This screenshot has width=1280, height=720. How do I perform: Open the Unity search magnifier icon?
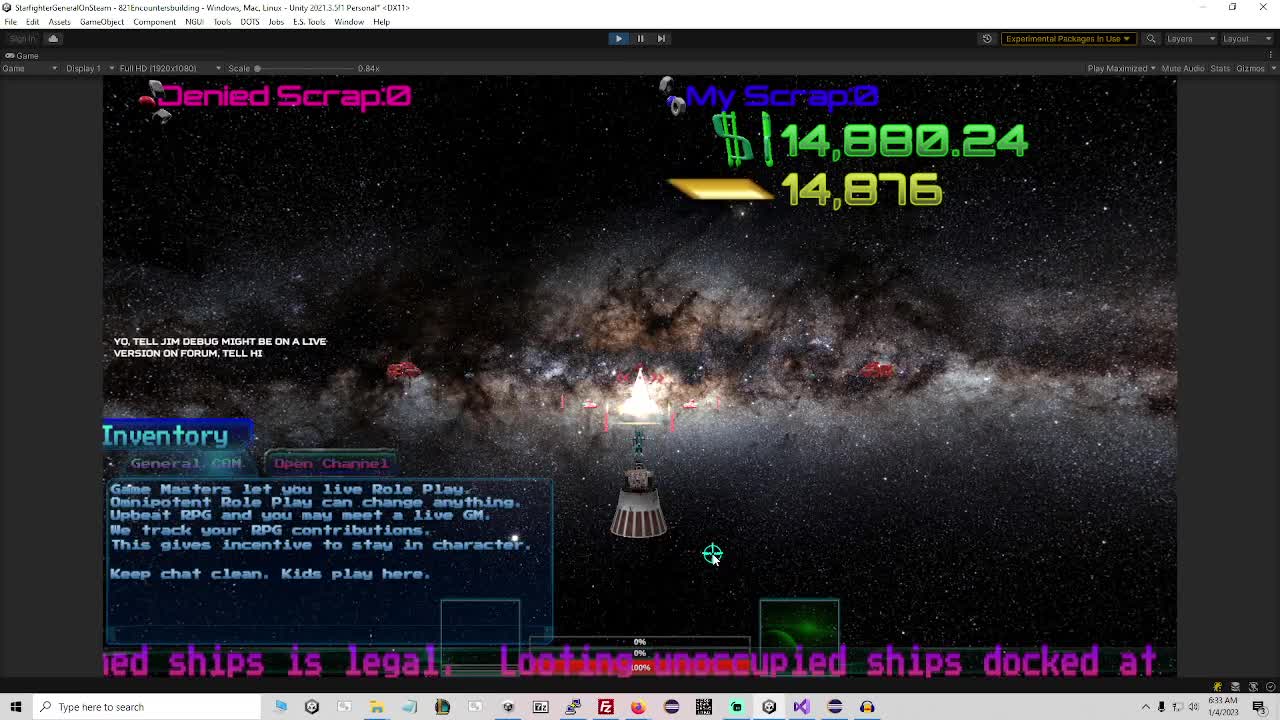click(x=1151, y=39)
